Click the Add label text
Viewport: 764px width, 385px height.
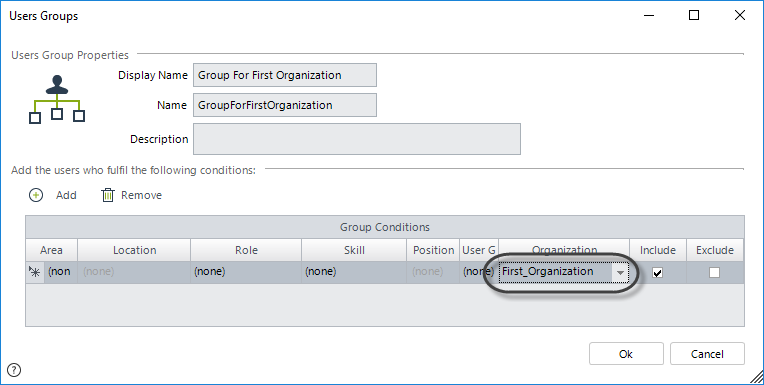click(66, 195)
